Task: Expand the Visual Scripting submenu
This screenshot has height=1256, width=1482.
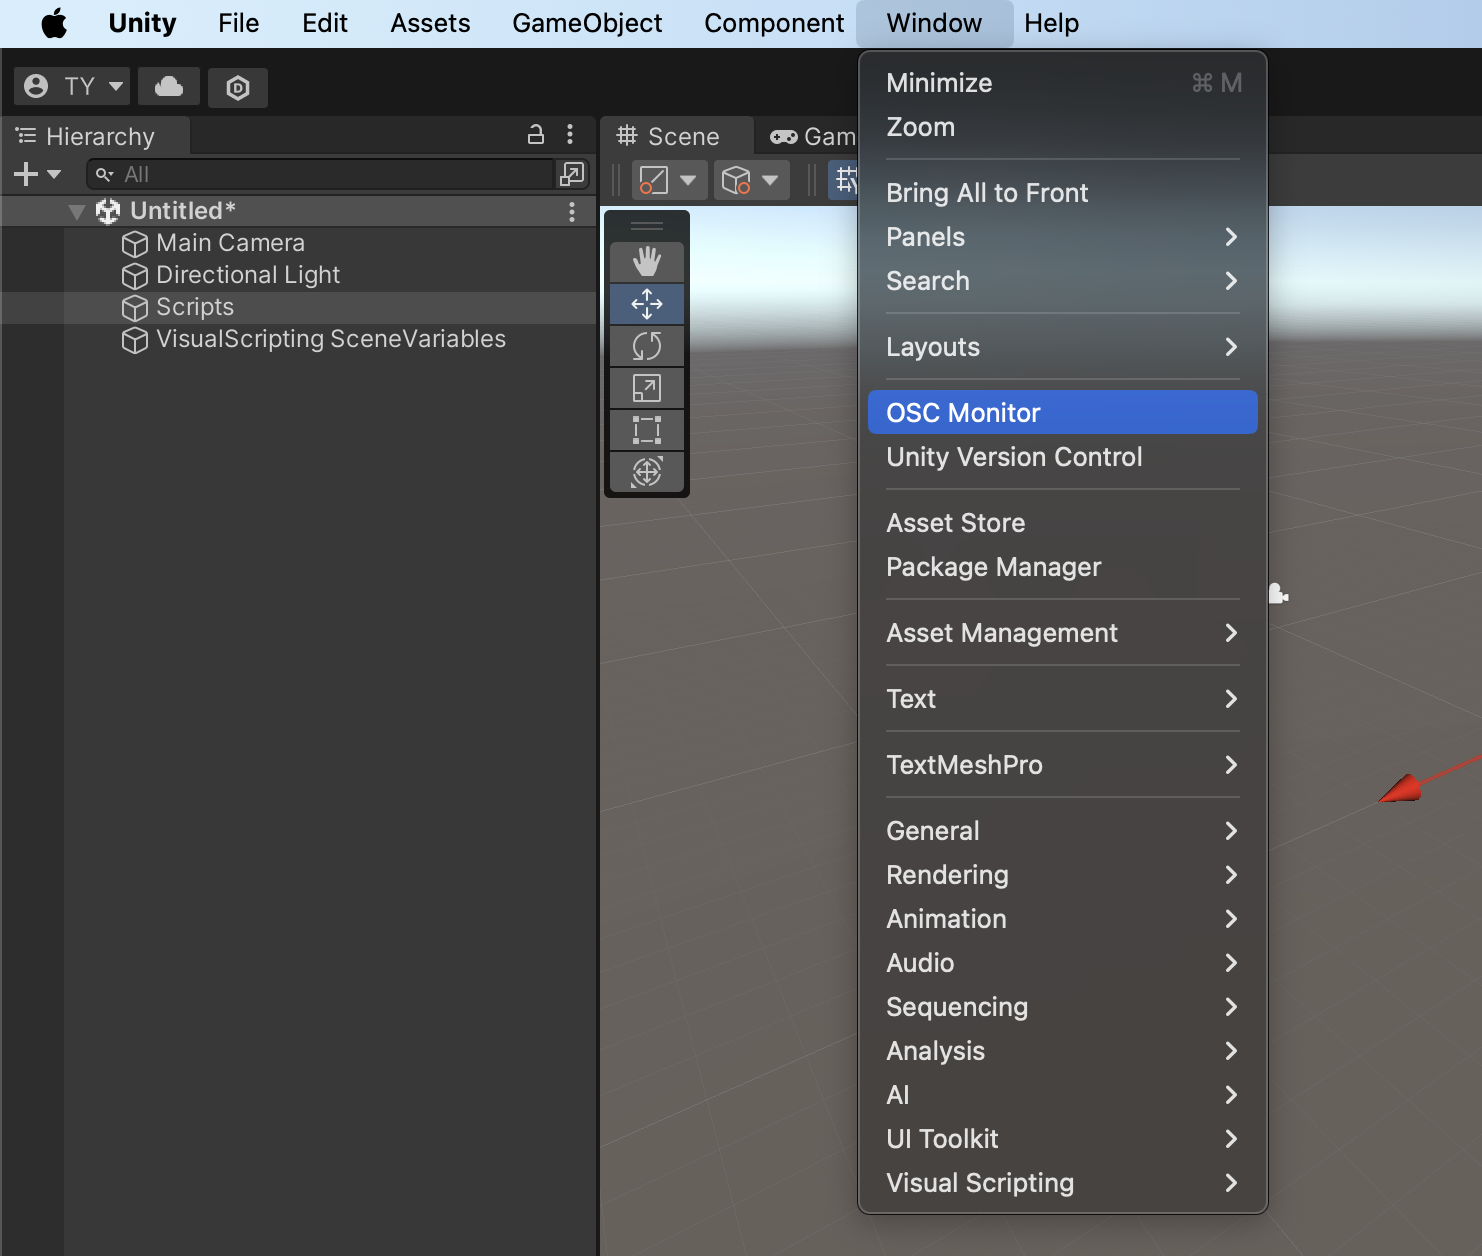Action: point(1063,1183)
